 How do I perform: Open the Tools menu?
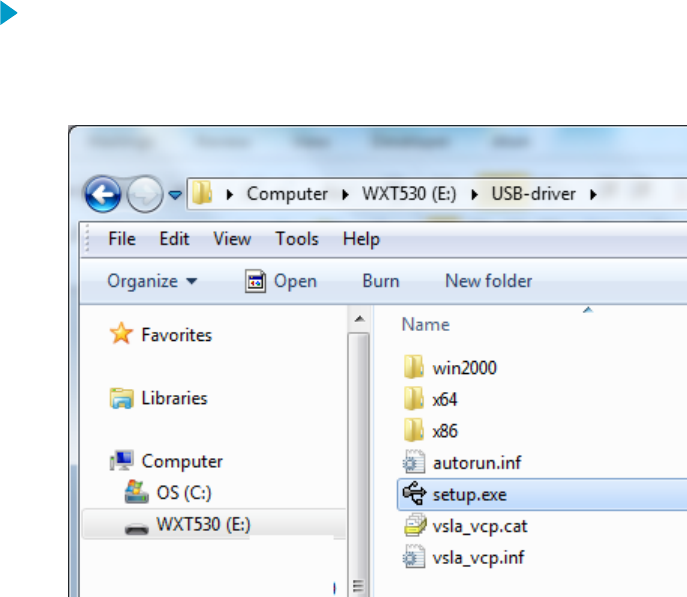point(297,239)
